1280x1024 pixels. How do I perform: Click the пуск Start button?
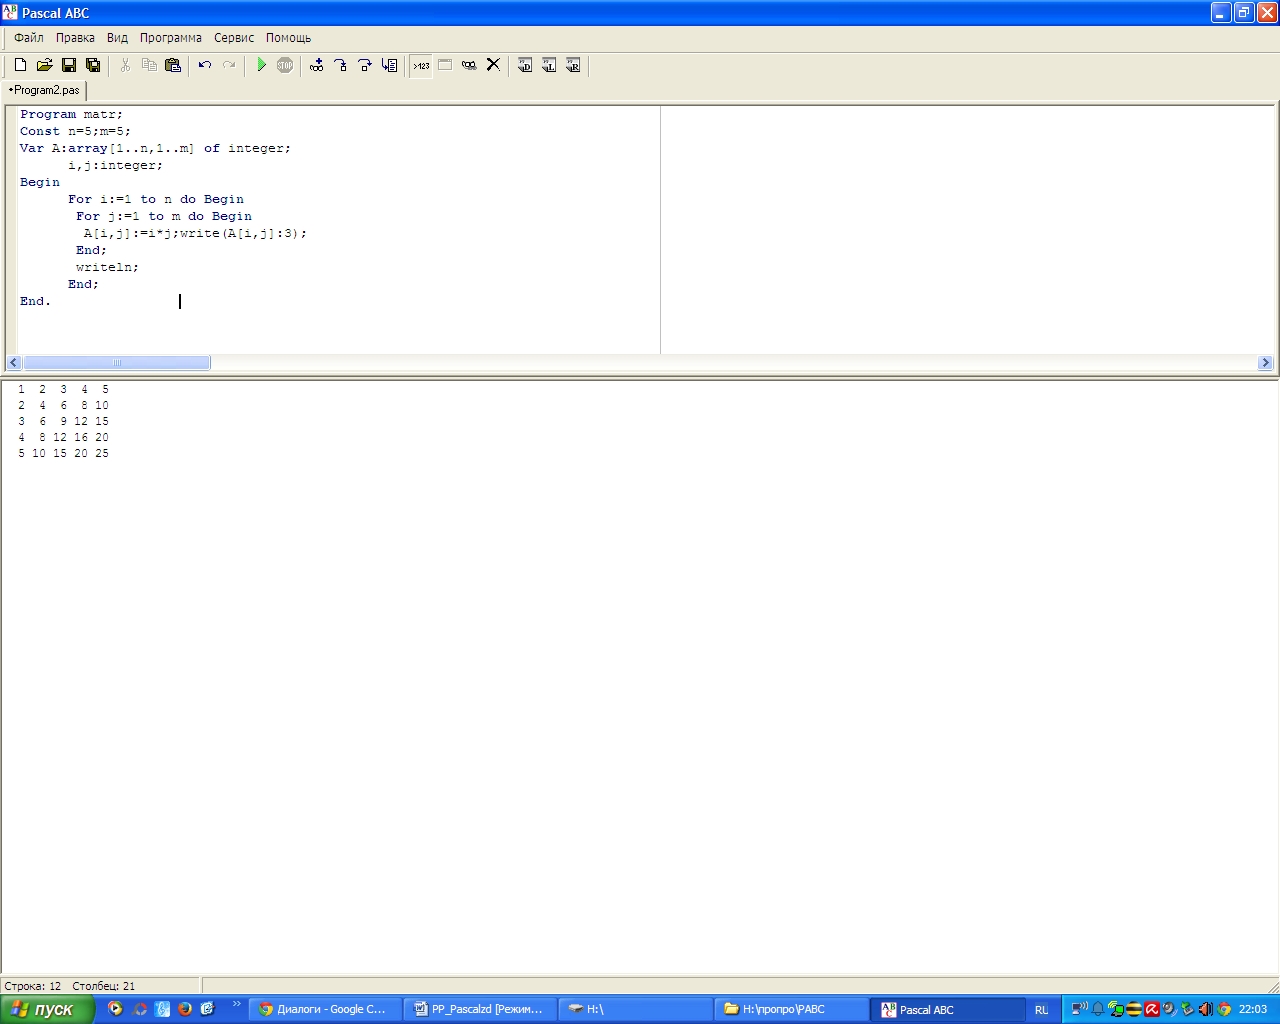(x=47, y=1010)
